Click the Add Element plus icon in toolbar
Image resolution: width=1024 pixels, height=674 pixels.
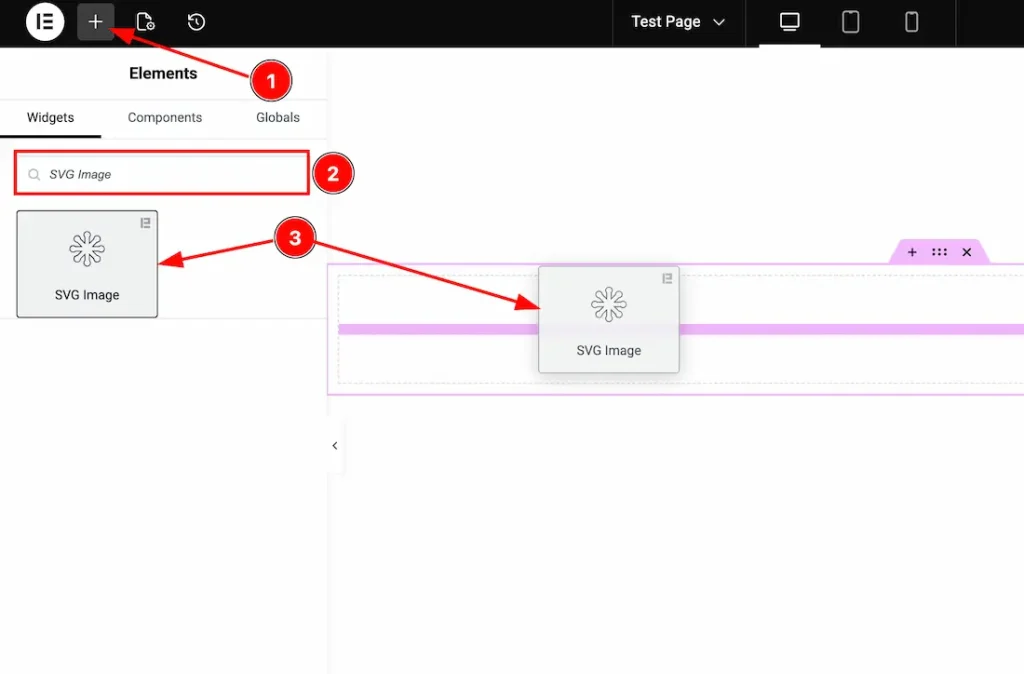(96, 21)
